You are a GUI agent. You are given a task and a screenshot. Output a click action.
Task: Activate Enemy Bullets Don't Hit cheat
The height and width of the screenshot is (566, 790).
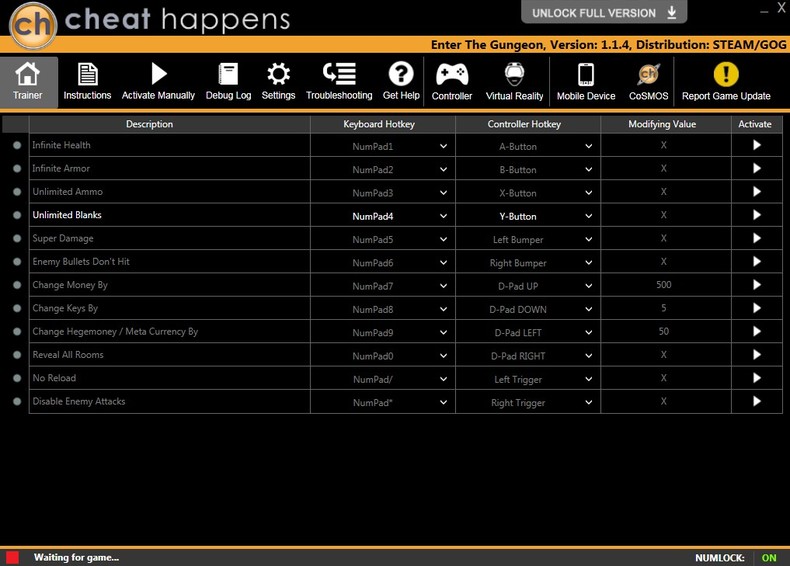click(757, 262)
